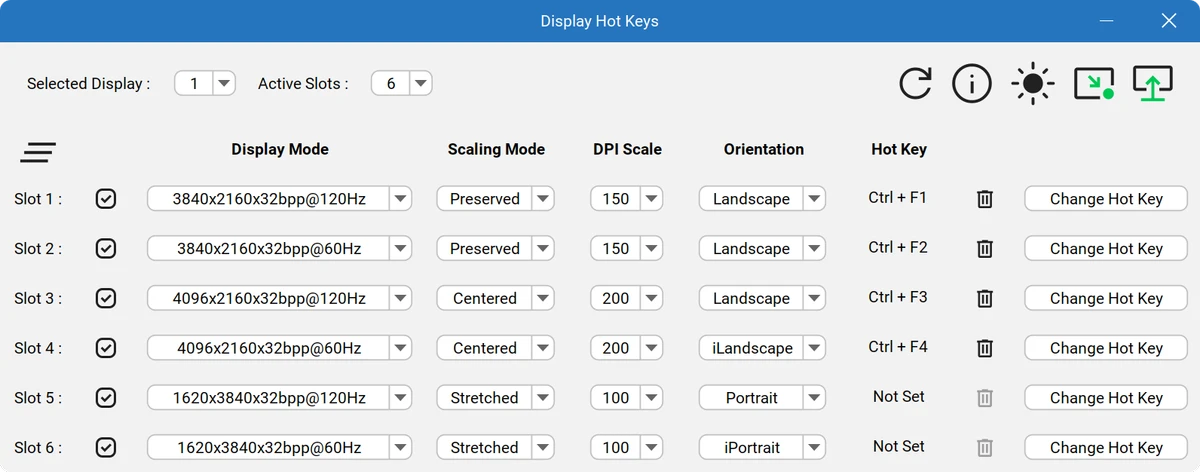Image resolution: width=1200 pixels, height=472 pixels.
Task: Delete Slot 1 hot key with trash icon
Action: pos(985,199)
